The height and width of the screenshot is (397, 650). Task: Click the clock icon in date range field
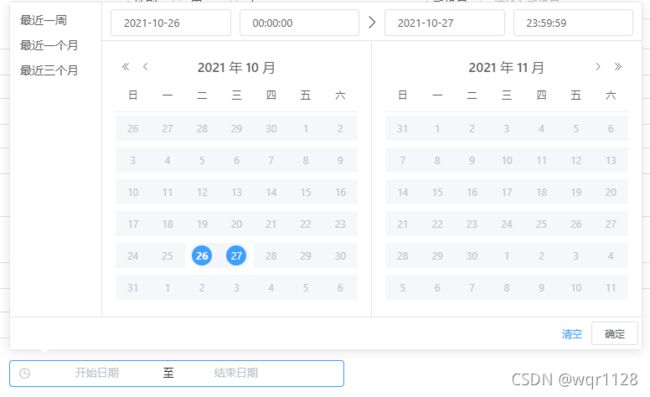pos(25,373)
